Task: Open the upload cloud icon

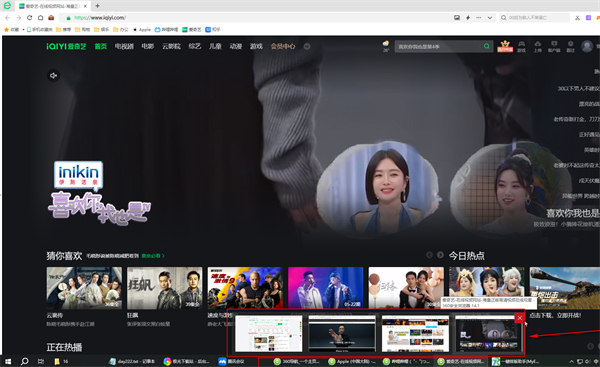Action: pyautogui.click(x=538, y=46)
